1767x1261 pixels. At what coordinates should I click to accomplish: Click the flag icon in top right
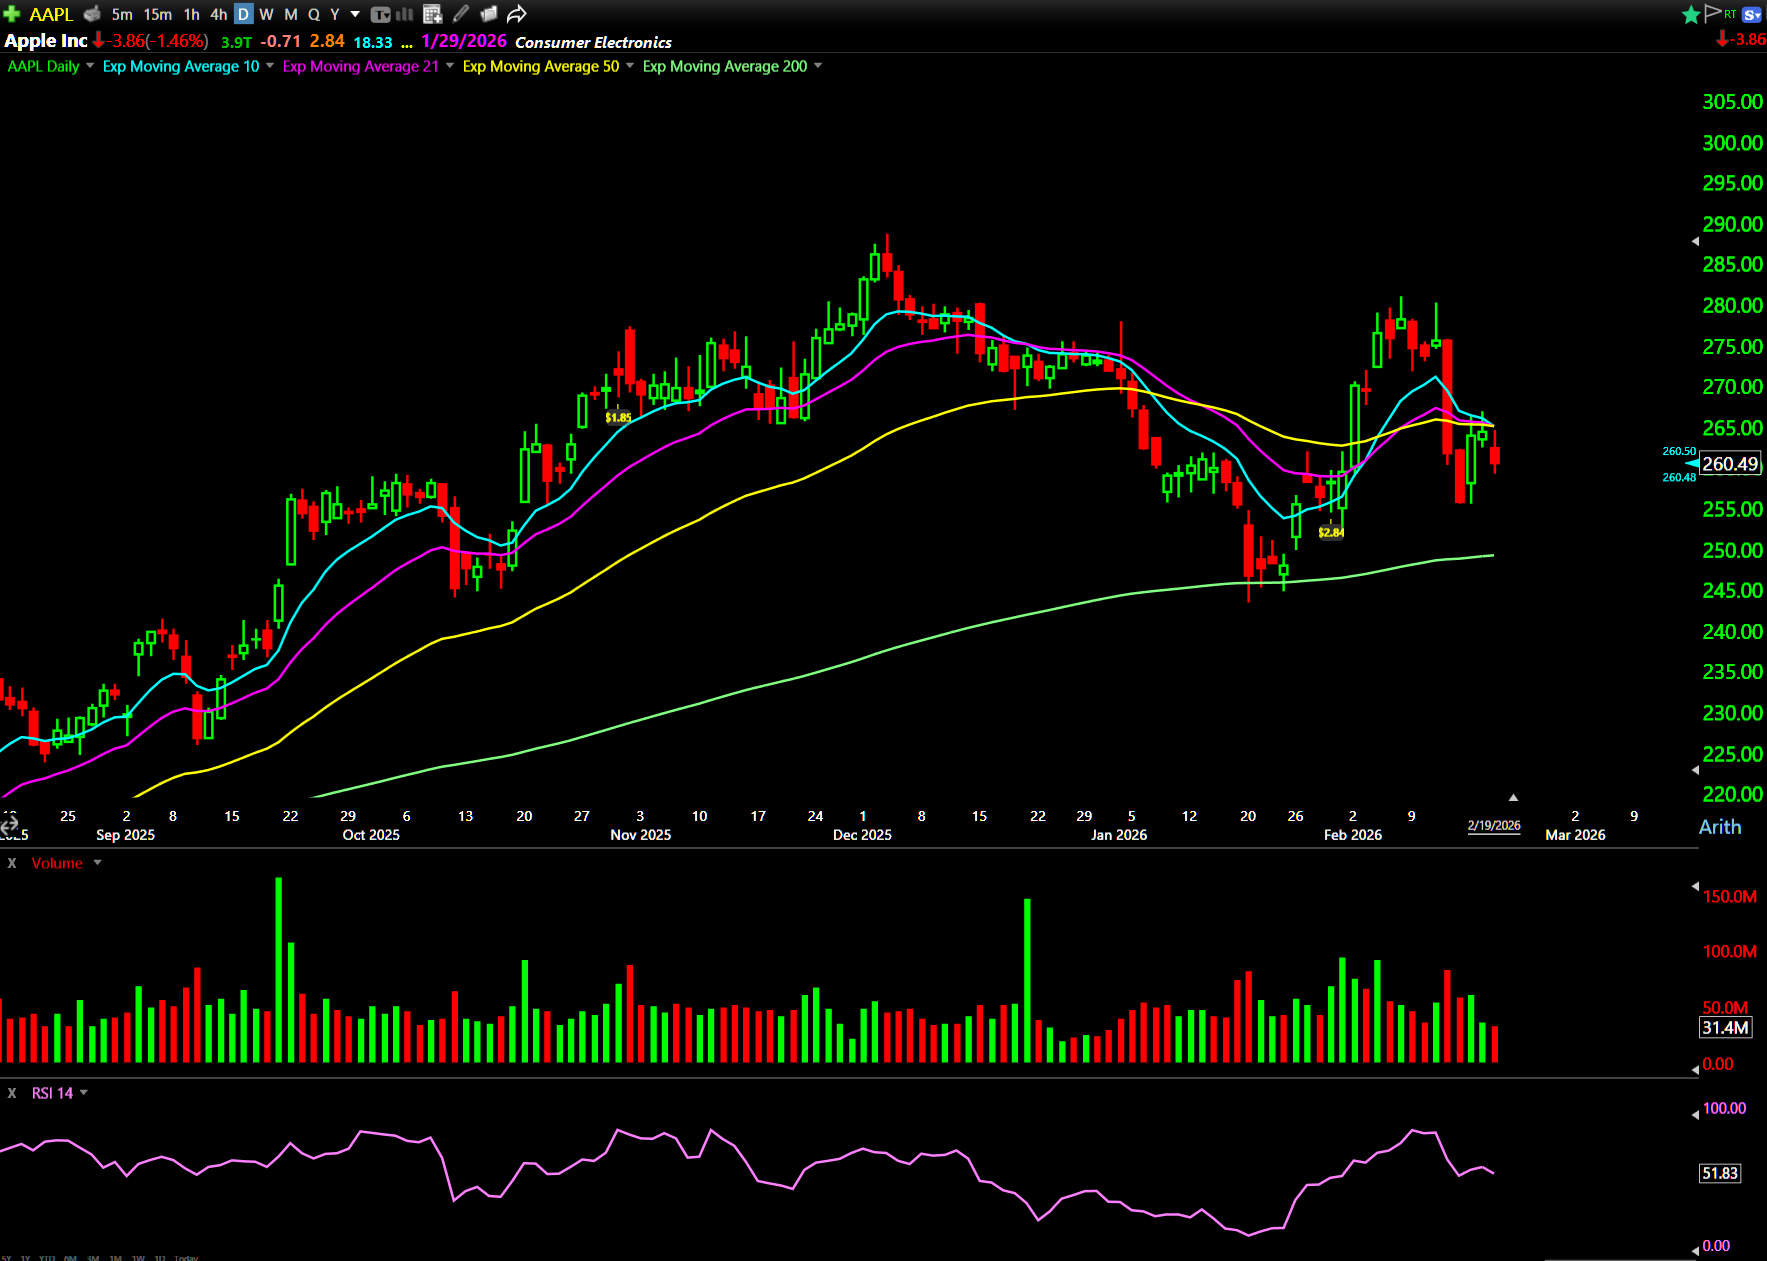point(1713,13)
